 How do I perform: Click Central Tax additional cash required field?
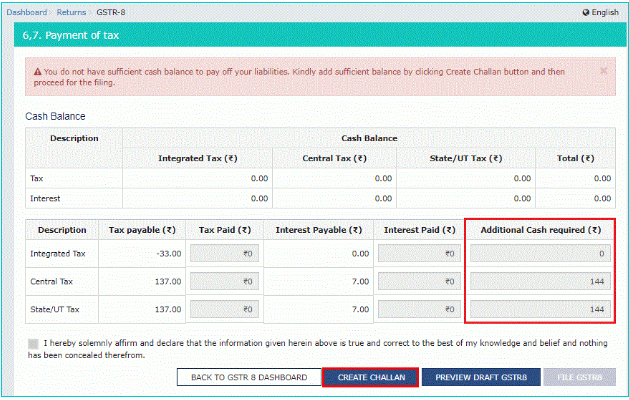[x=540, y=283]
